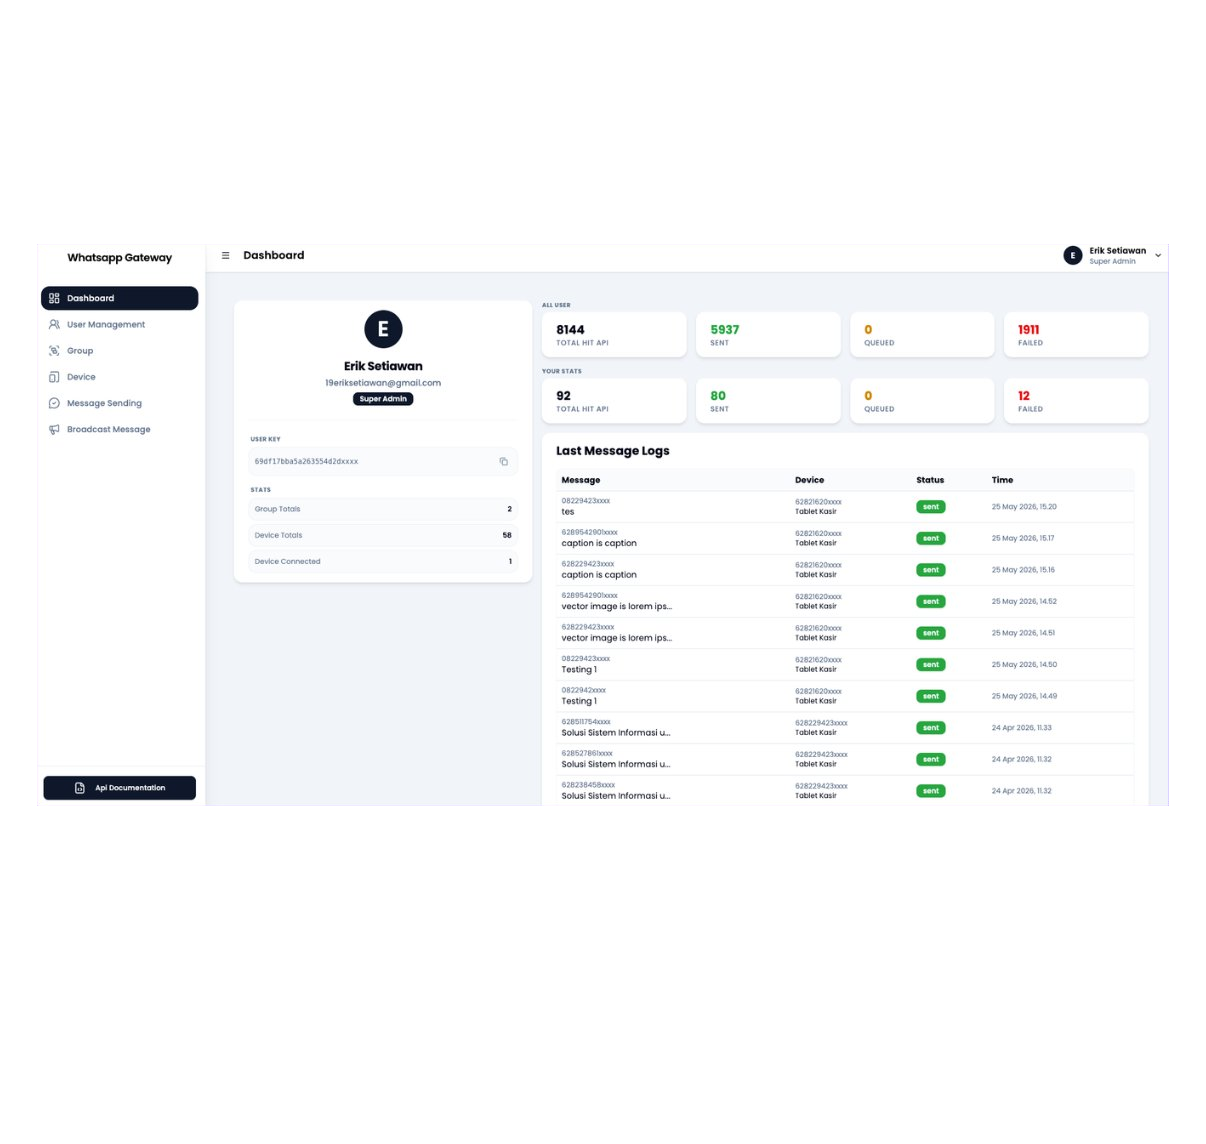Click the Device phone icon in sidebar
Image resolution: width=1206 pixels, height=1144 pixels.
54,377
